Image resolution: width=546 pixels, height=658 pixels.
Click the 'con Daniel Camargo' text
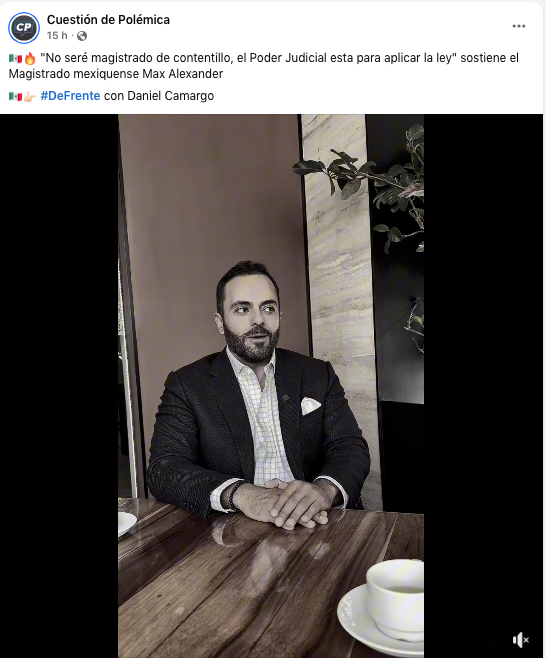(x=159, y=96)
